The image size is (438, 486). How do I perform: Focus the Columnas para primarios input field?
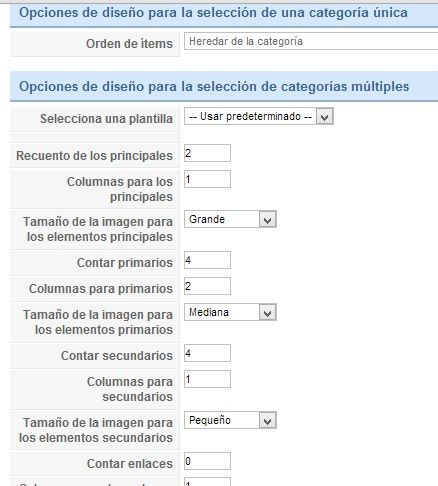(x=207, y=286)
